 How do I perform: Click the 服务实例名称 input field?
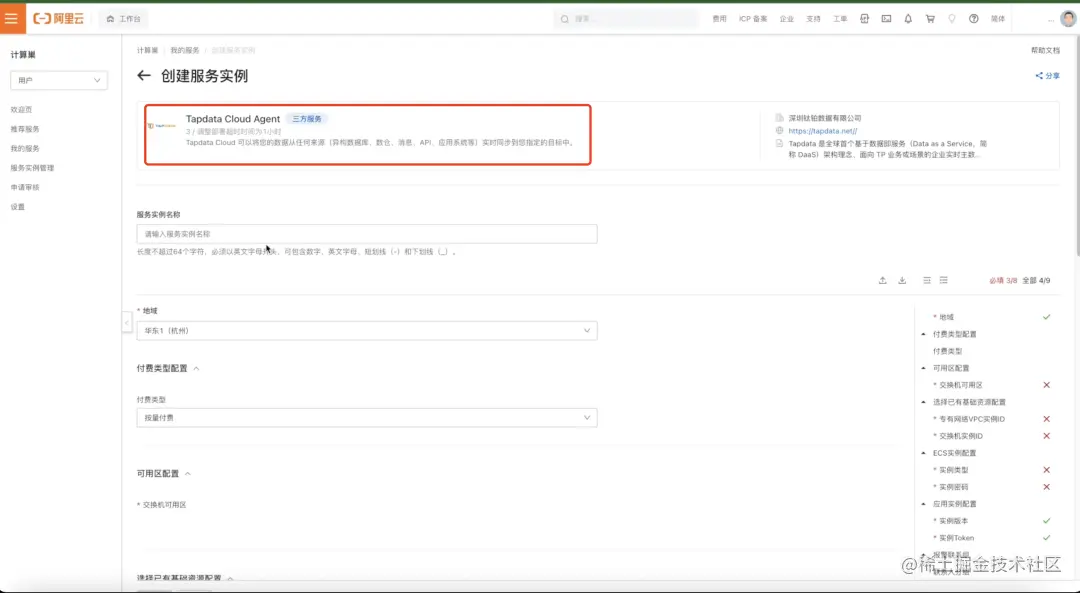tap(366, 233)
